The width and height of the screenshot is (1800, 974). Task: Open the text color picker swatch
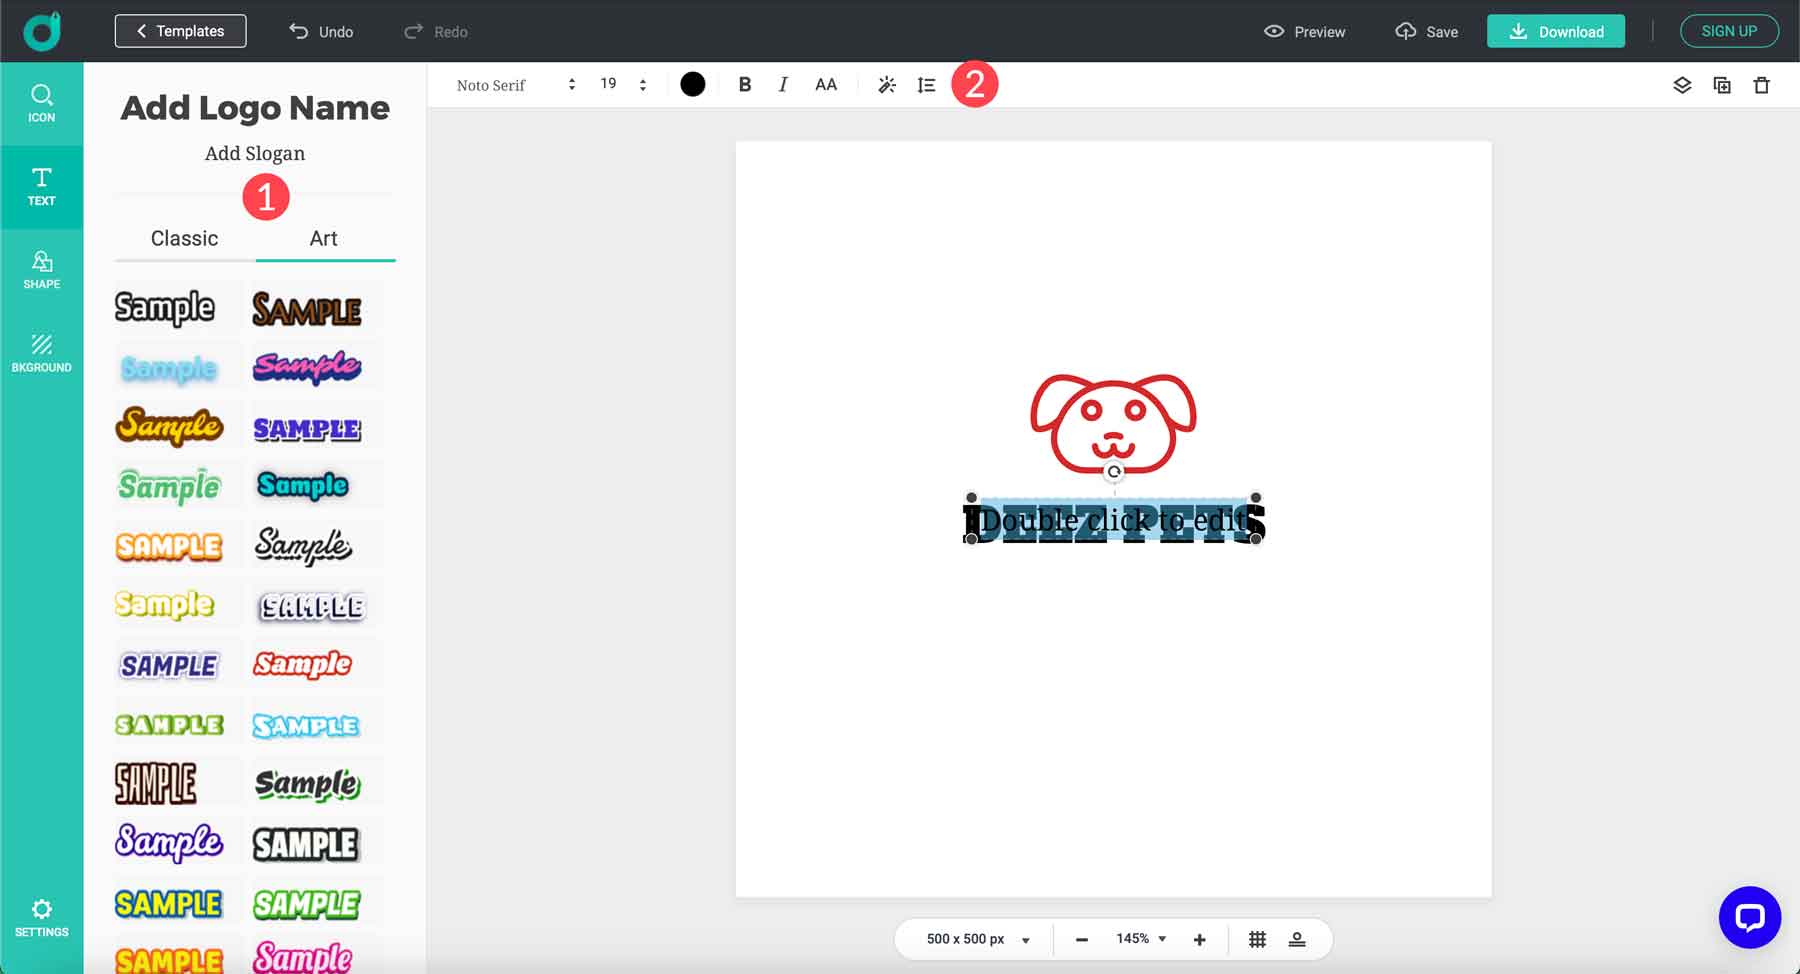point(693,84)
